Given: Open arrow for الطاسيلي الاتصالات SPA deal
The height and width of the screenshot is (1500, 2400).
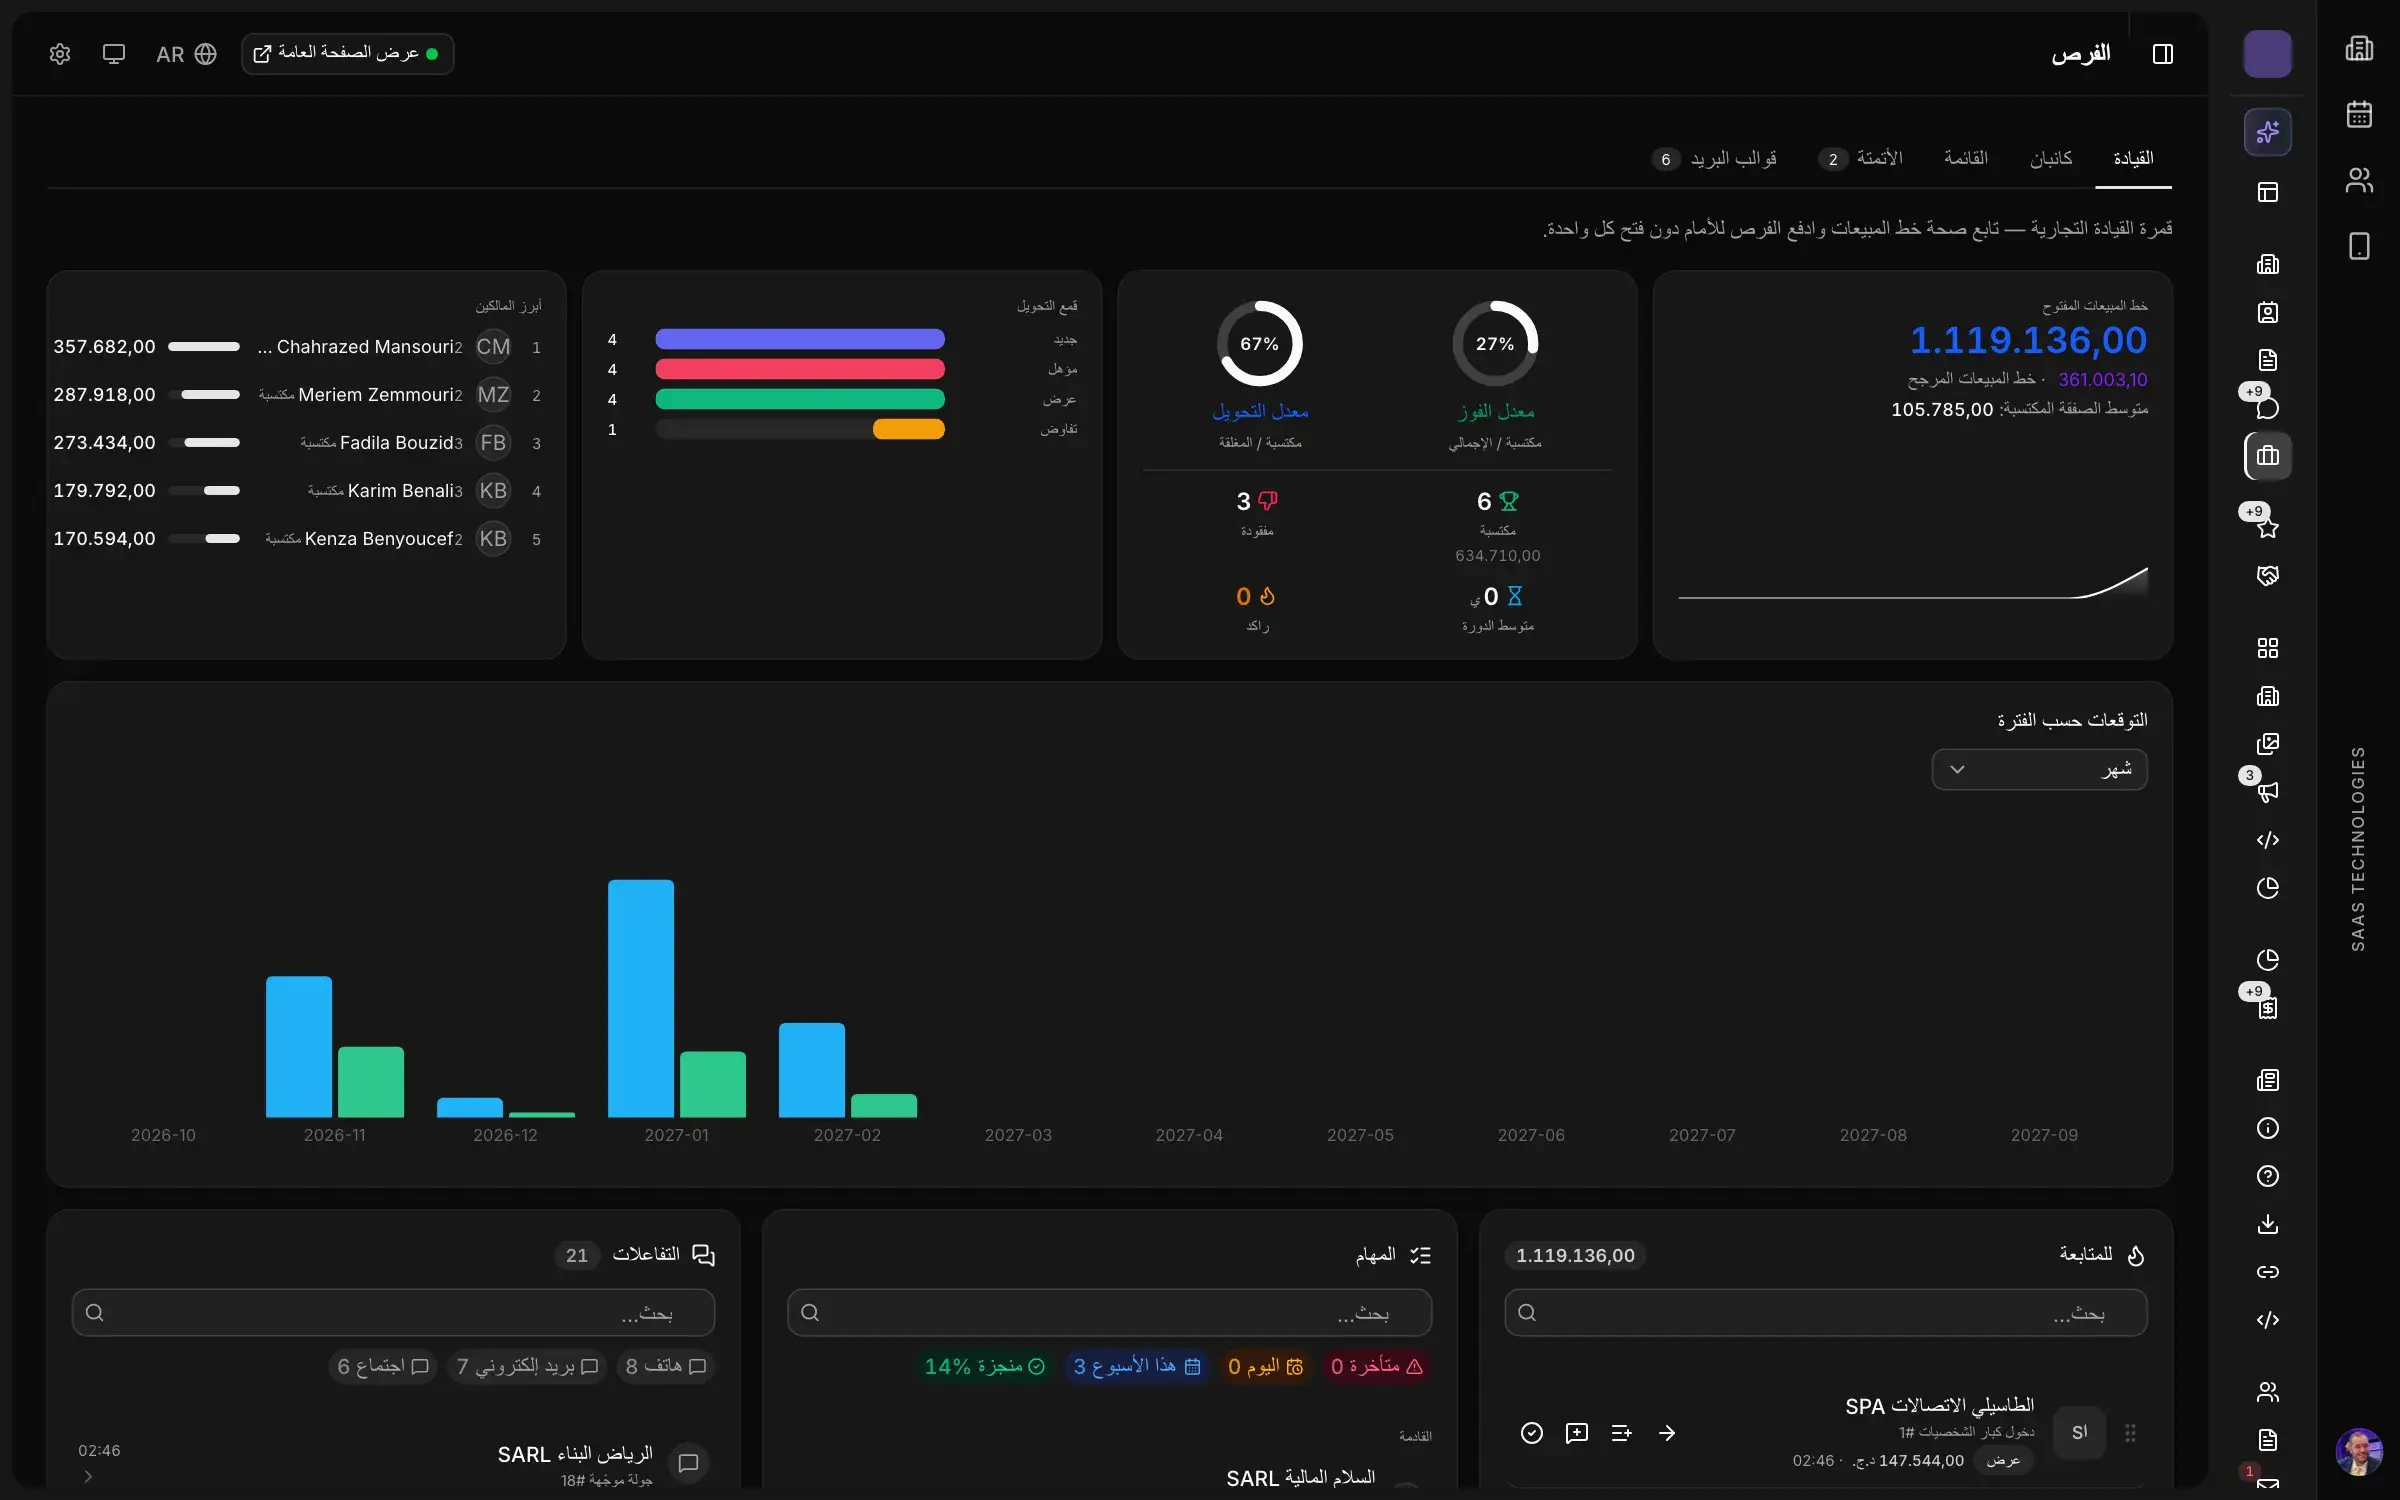Looking at the screenshot, I should click(1666, 1433).
